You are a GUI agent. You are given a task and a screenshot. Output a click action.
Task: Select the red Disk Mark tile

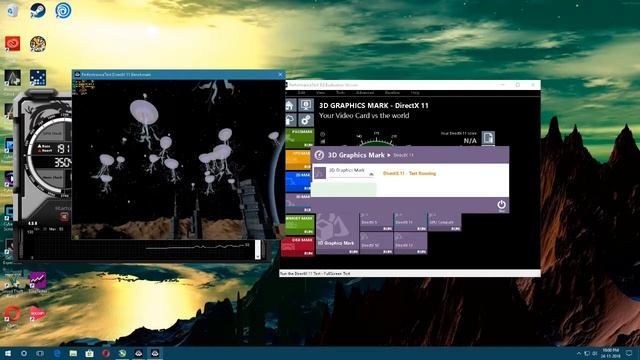coord(298,247)
